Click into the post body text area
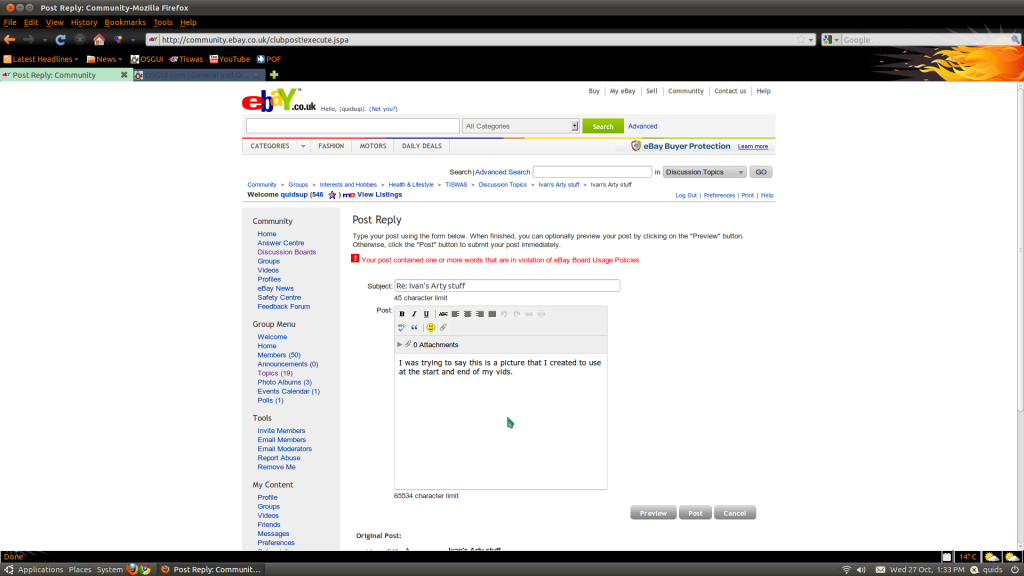Image resolution: width=1024 pixels, height=576 pixels. (x=500, y=420)
